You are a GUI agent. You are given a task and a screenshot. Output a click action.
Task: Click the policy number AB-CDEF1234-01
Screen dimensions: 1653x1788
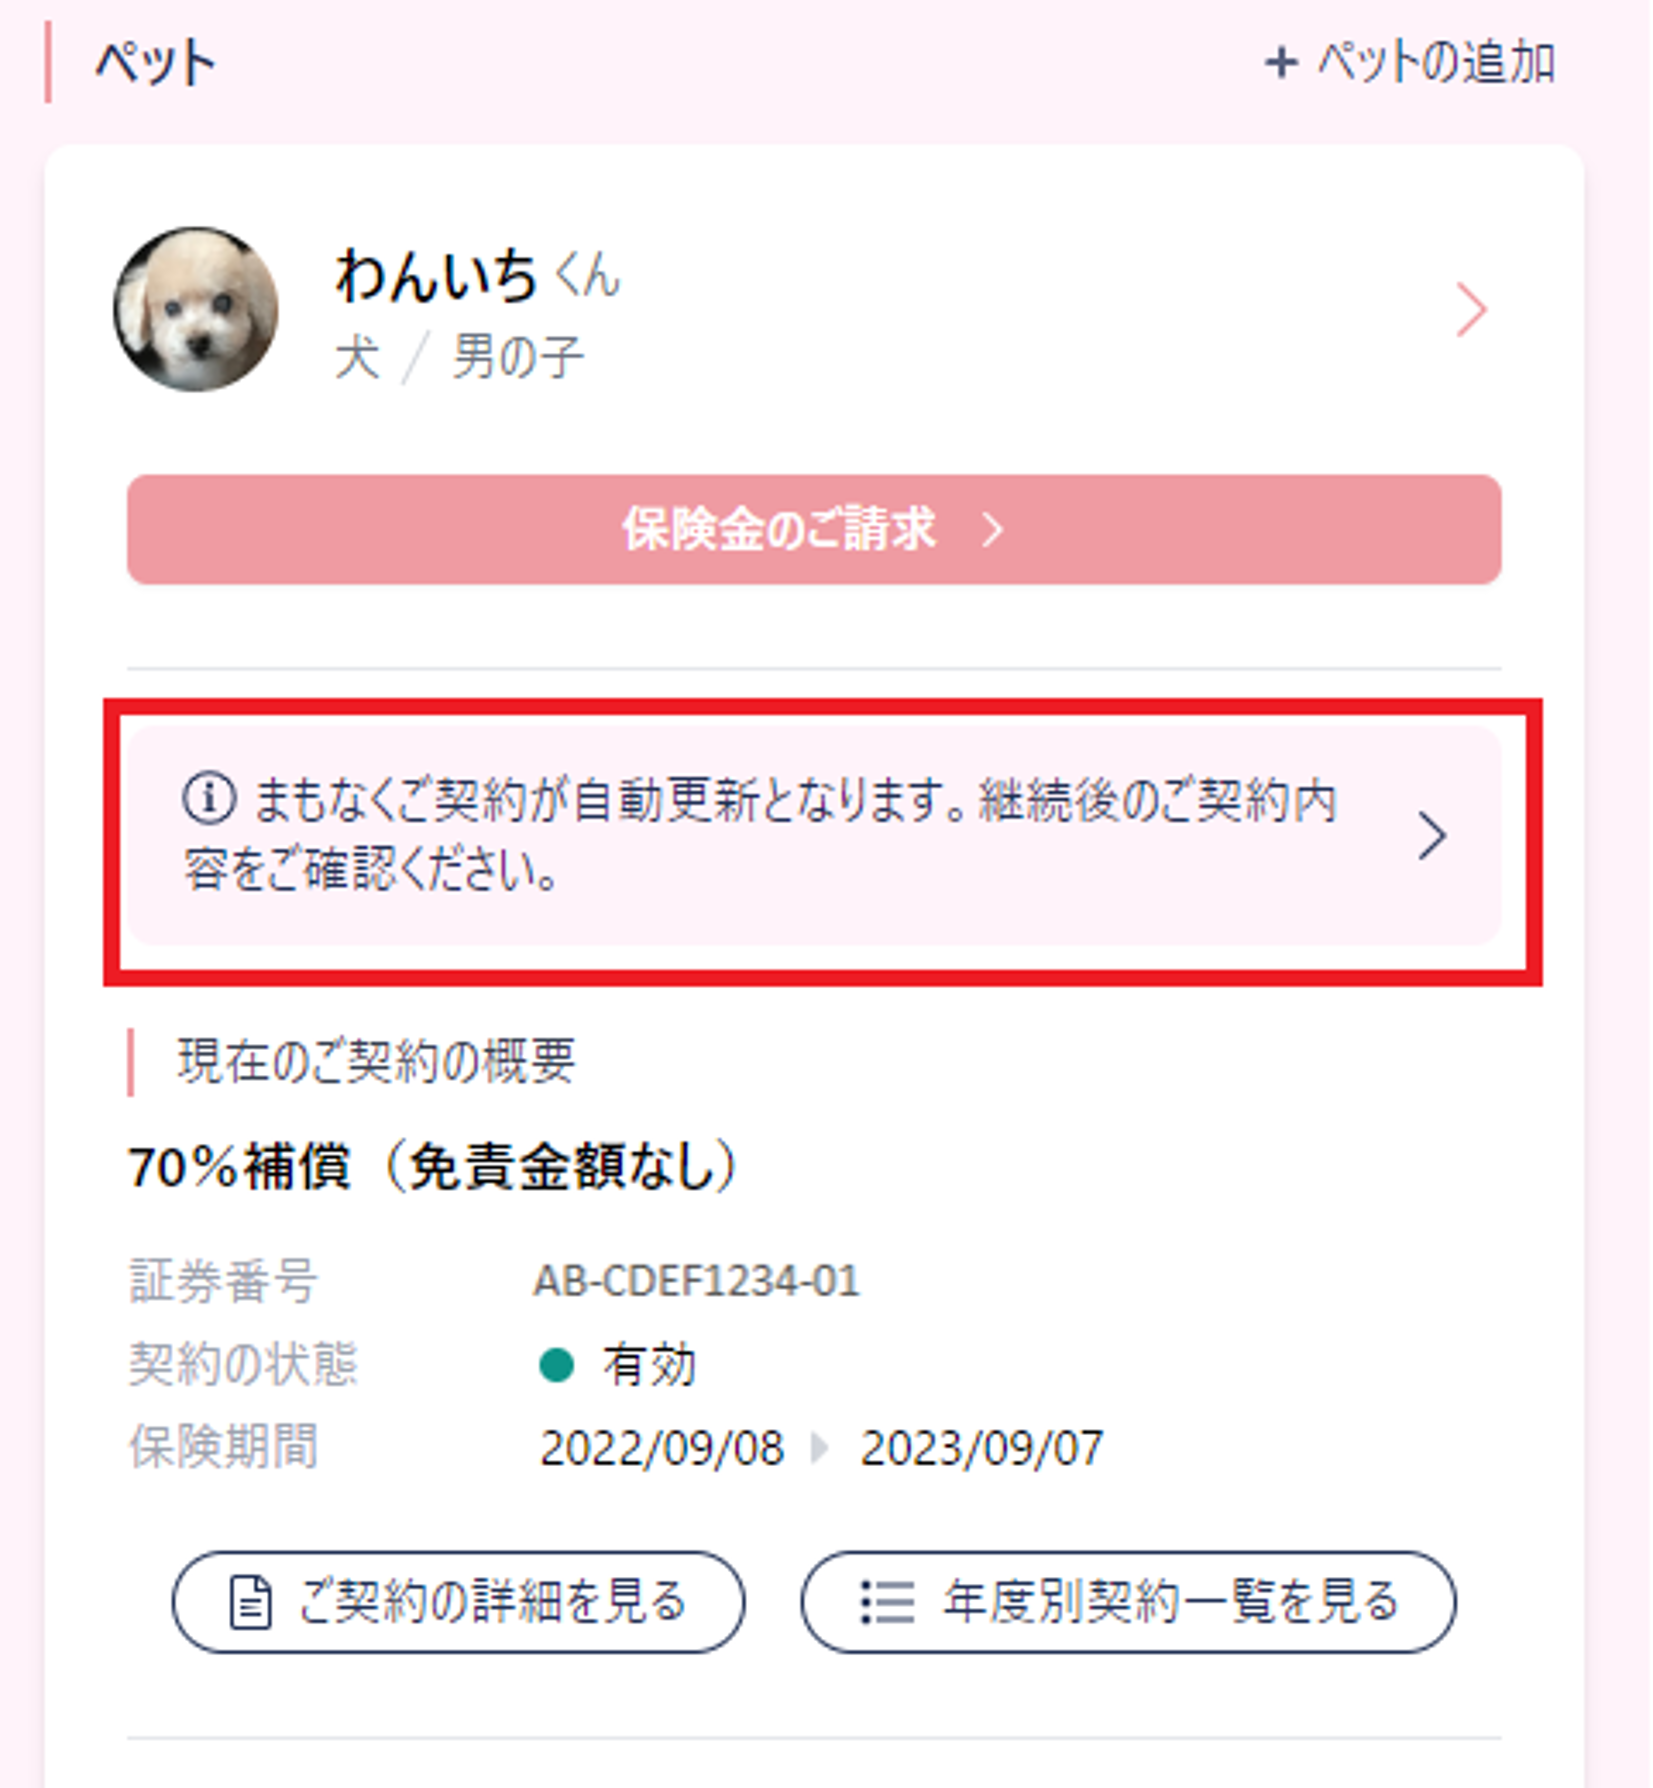click(x=696, y=1281)
